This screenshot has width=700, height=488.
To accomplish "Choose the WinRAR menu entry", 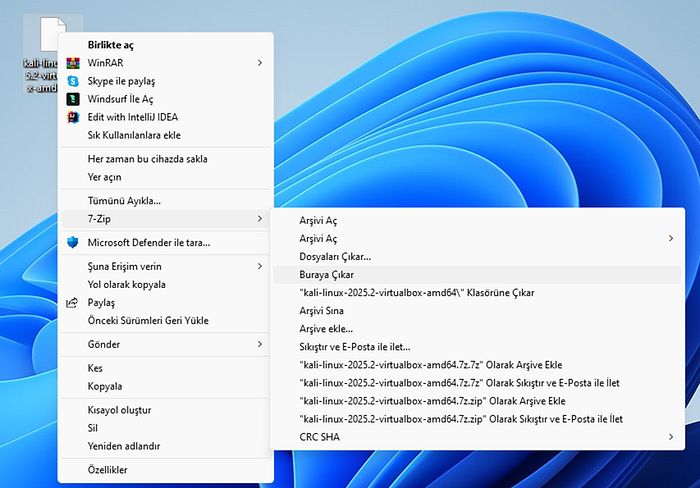I will coord(166,63).
